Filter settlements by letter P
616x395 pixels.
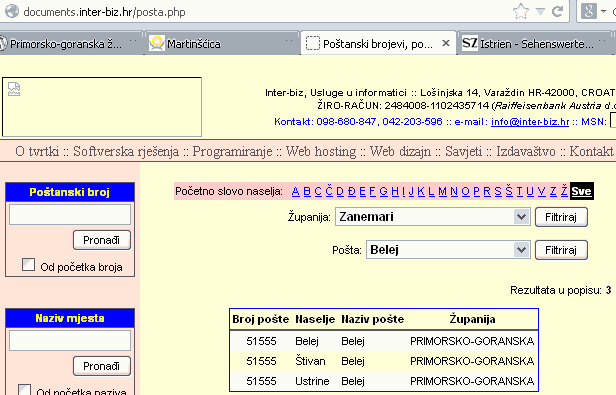[x=477, y=191]
